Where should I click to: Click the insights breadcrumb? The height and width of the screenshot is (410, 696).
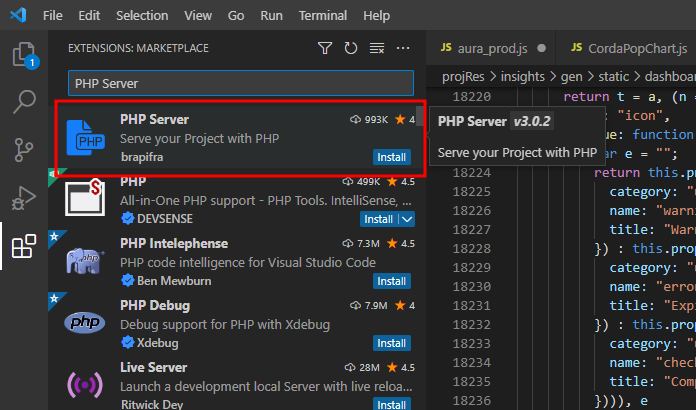click(x=522, y=77)
